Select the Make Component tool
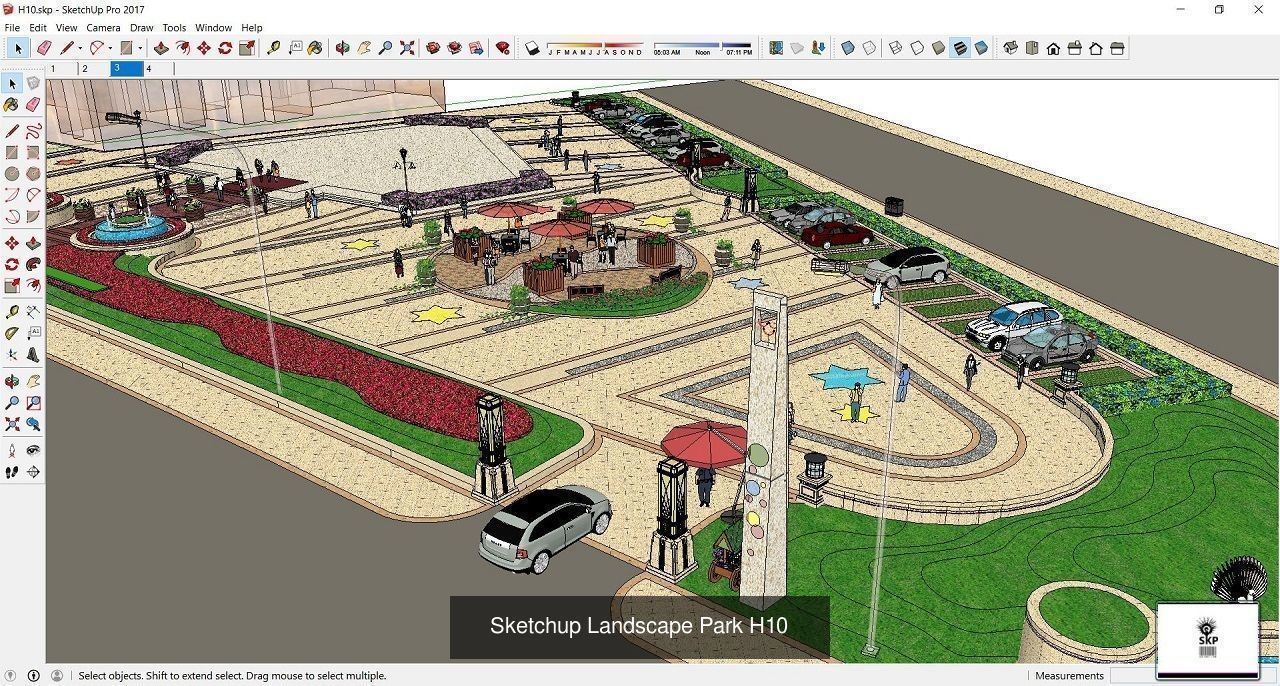Viewport: 1280px width, 686px height. click(x=33, y=83)
